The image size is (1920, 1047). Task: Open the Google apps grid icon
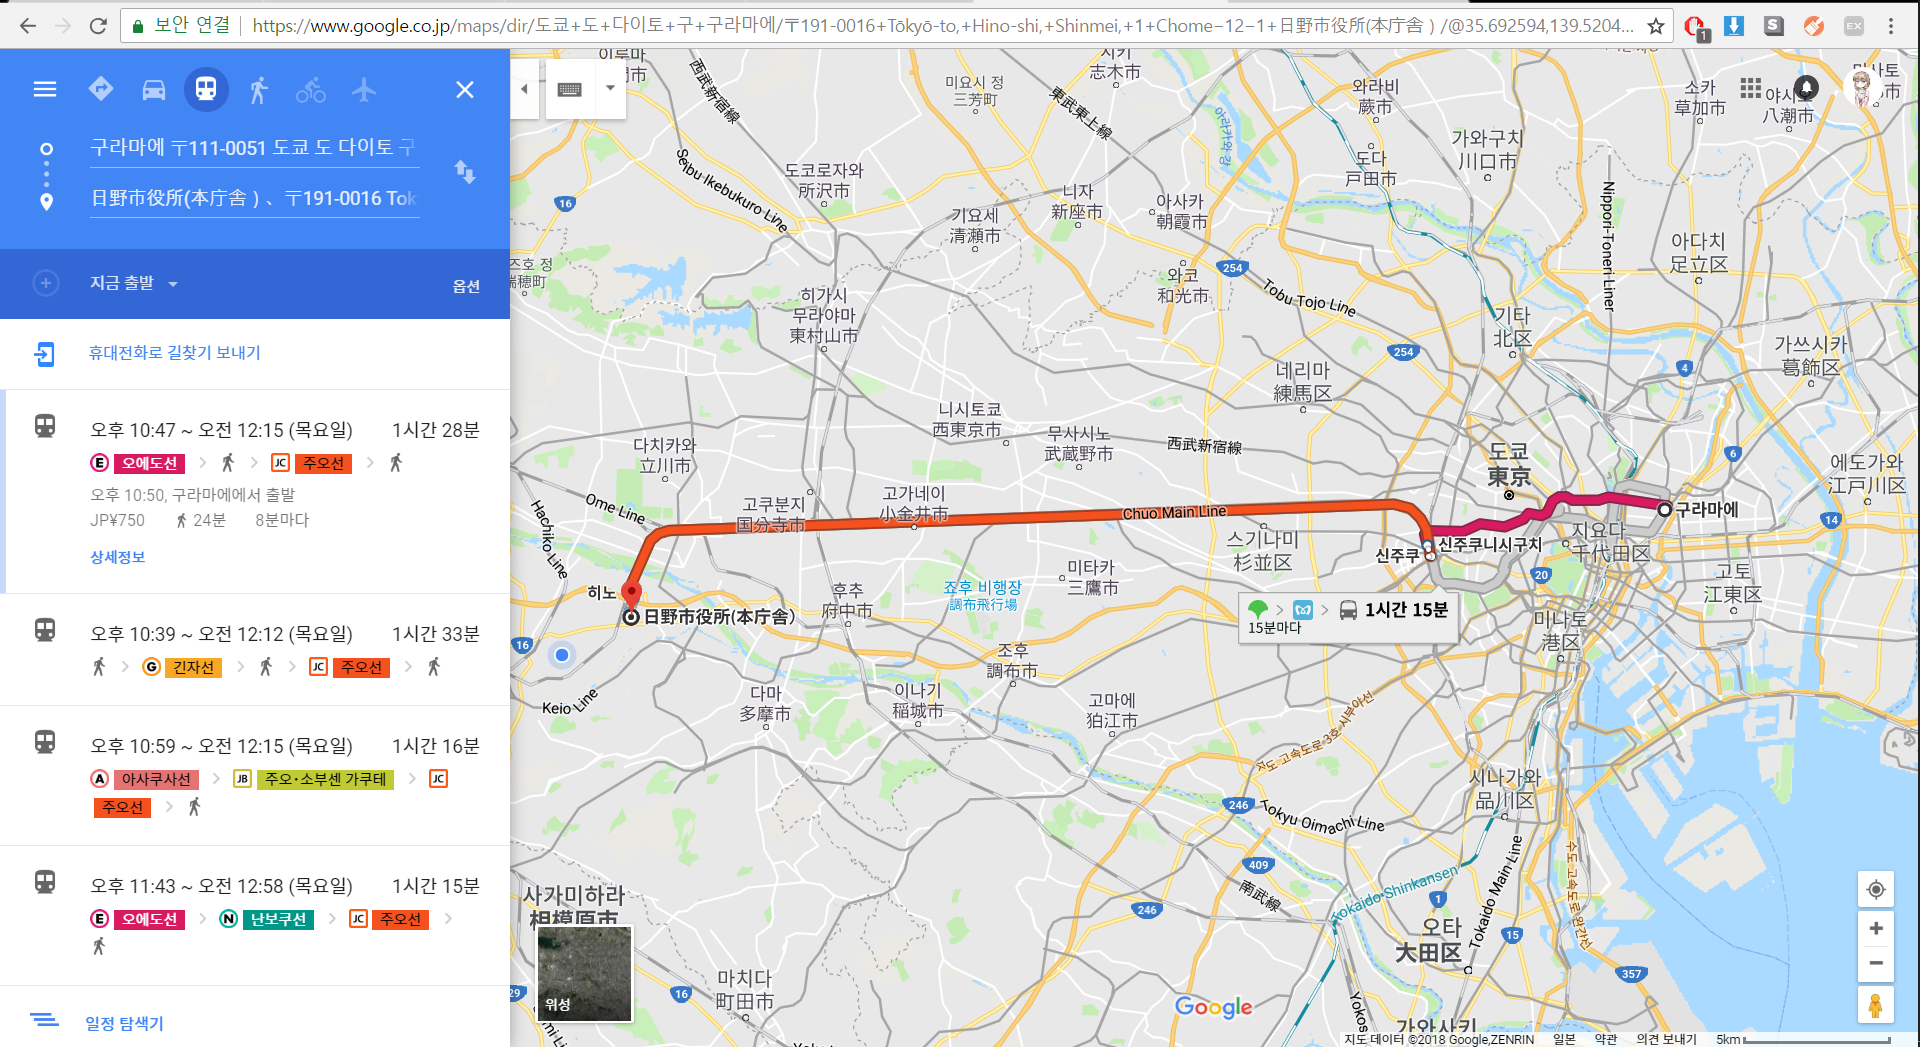tap(1750, 88)
